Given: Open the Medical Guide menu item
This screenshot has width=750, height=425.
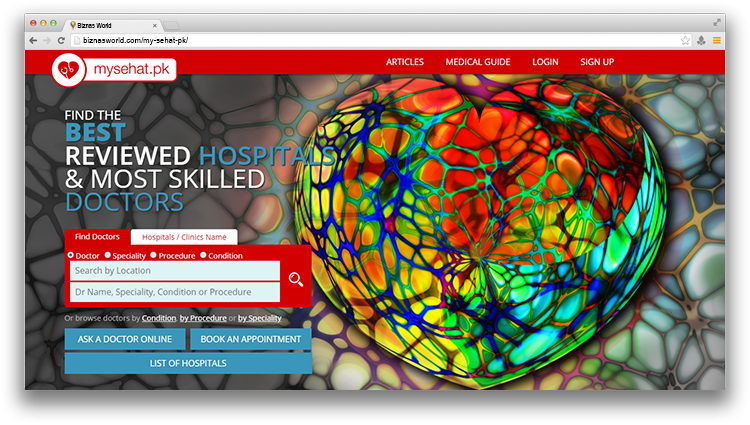Looking at the screenshot, I should tap(476, 62).
